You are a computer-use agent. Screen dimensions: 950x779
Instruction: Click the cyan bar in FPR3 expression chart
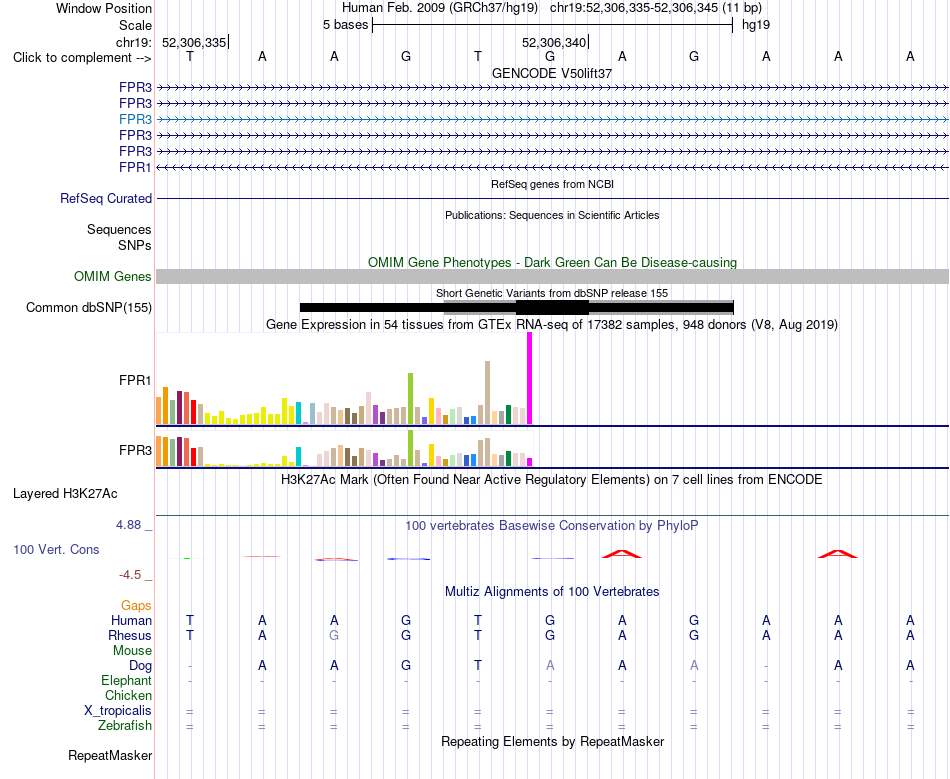(x=298, y=456)
